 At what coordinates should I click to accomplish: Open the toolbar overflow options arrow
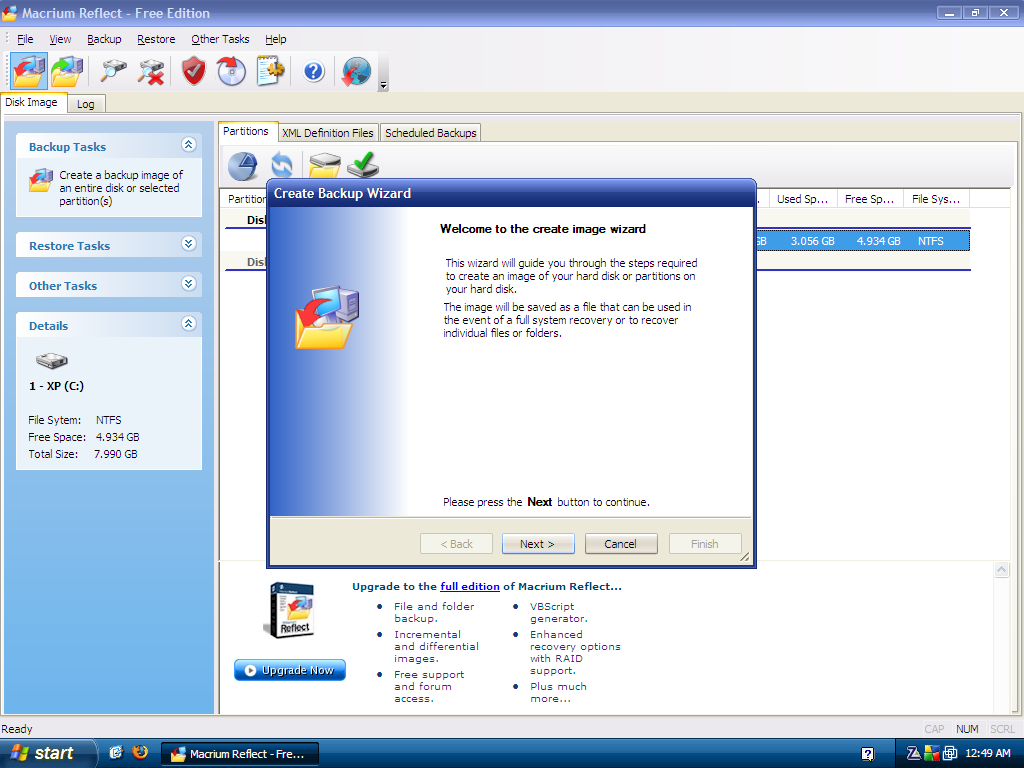(383, 85)
